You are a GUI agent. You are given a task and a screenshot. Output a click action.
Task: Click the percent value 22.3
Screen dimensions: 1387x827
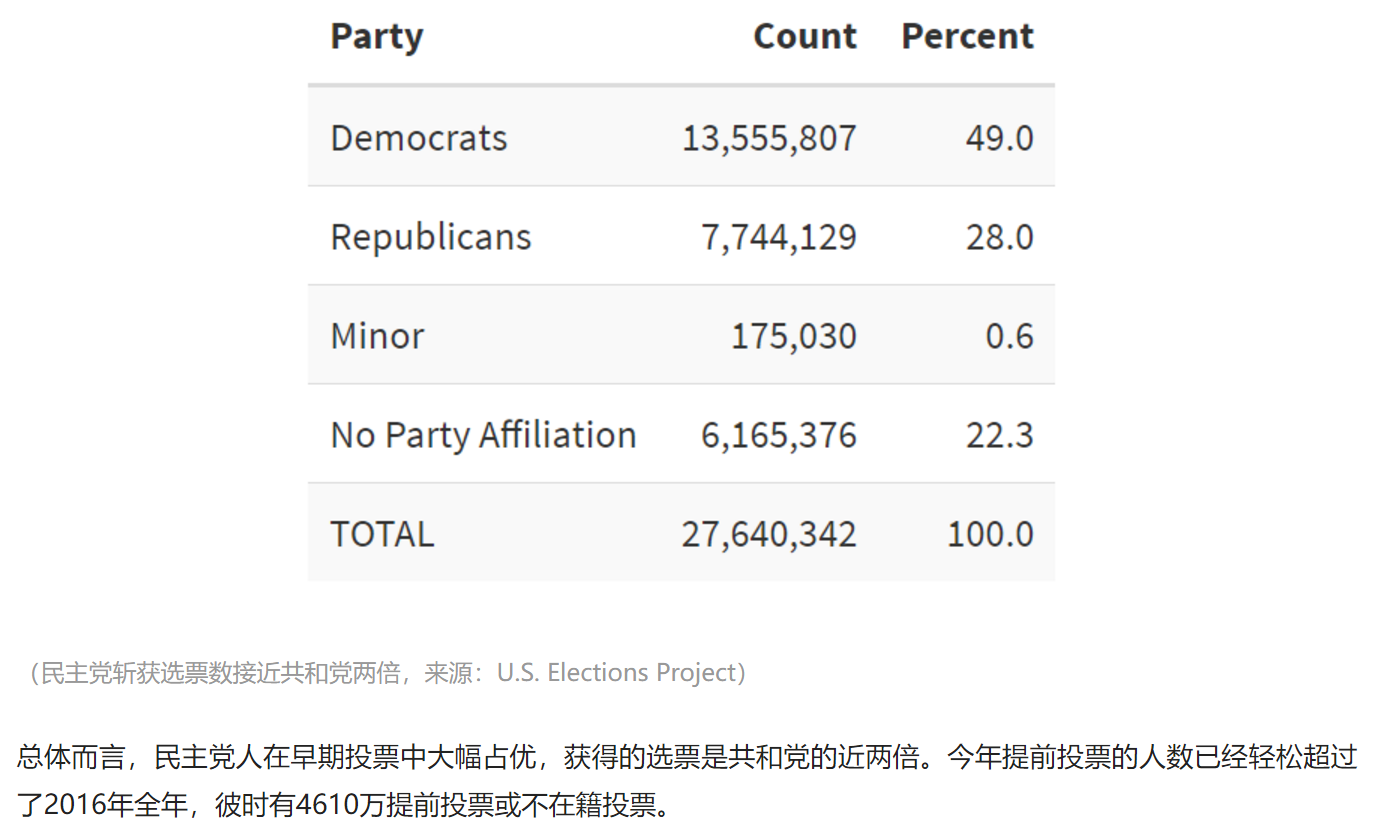click(999, 435)
